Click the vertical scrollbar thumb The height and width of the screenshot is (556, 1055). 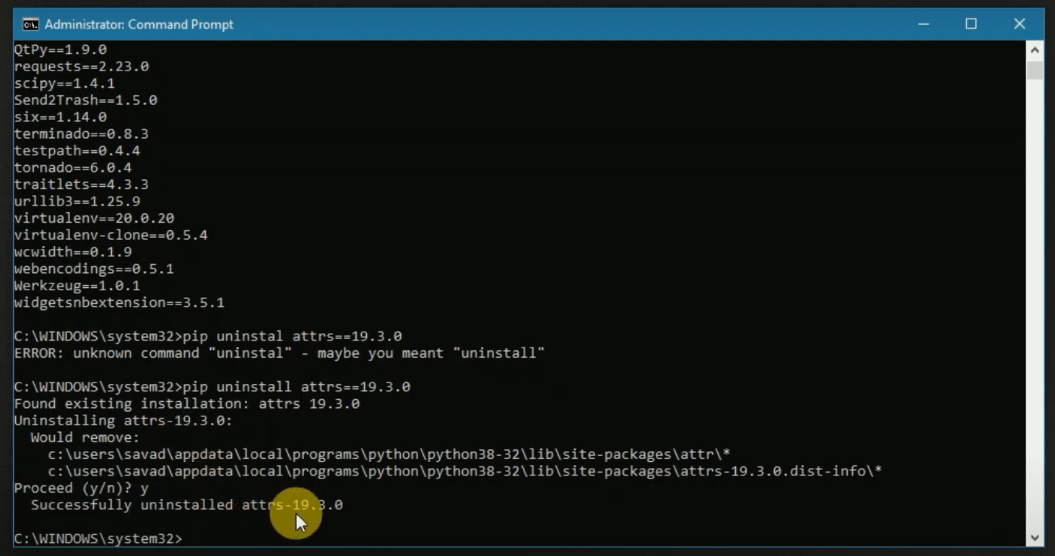point(1034,71)
